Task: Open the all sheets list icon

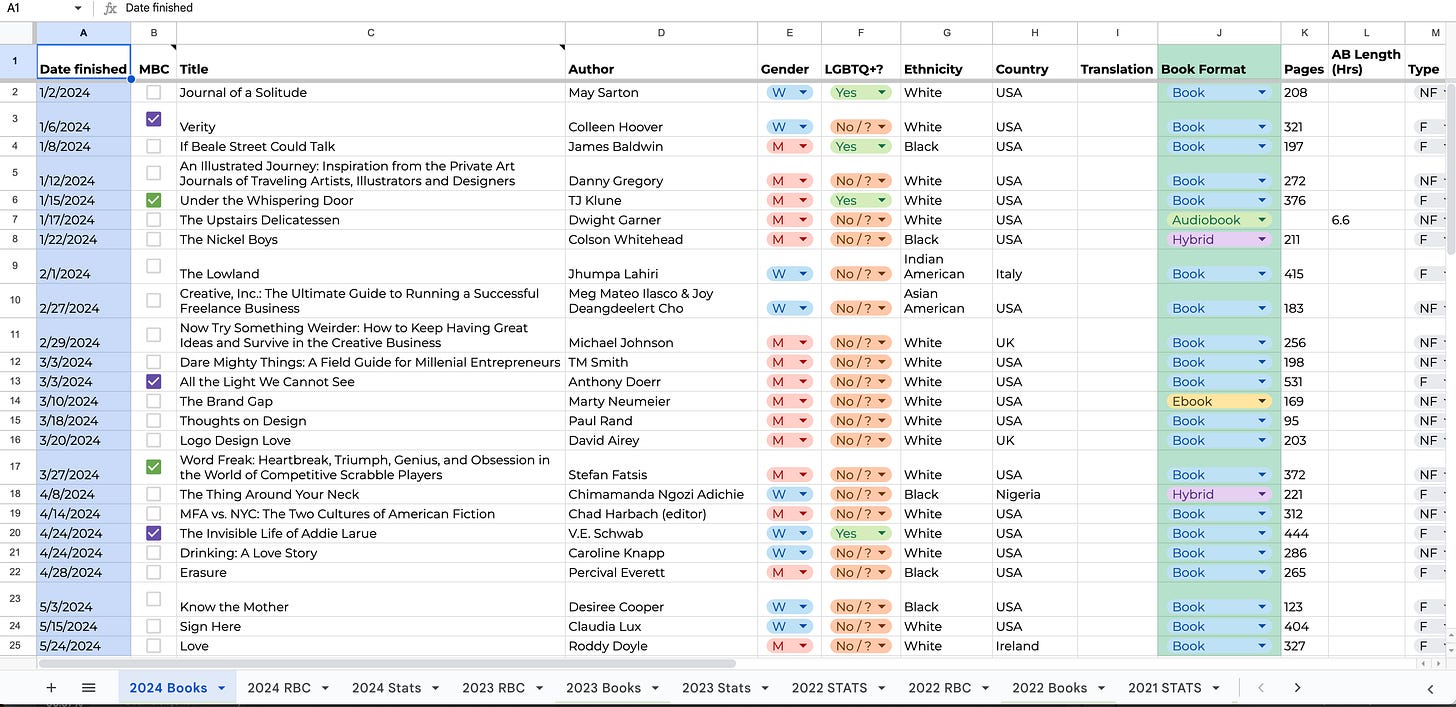Action: pos(88,688)
